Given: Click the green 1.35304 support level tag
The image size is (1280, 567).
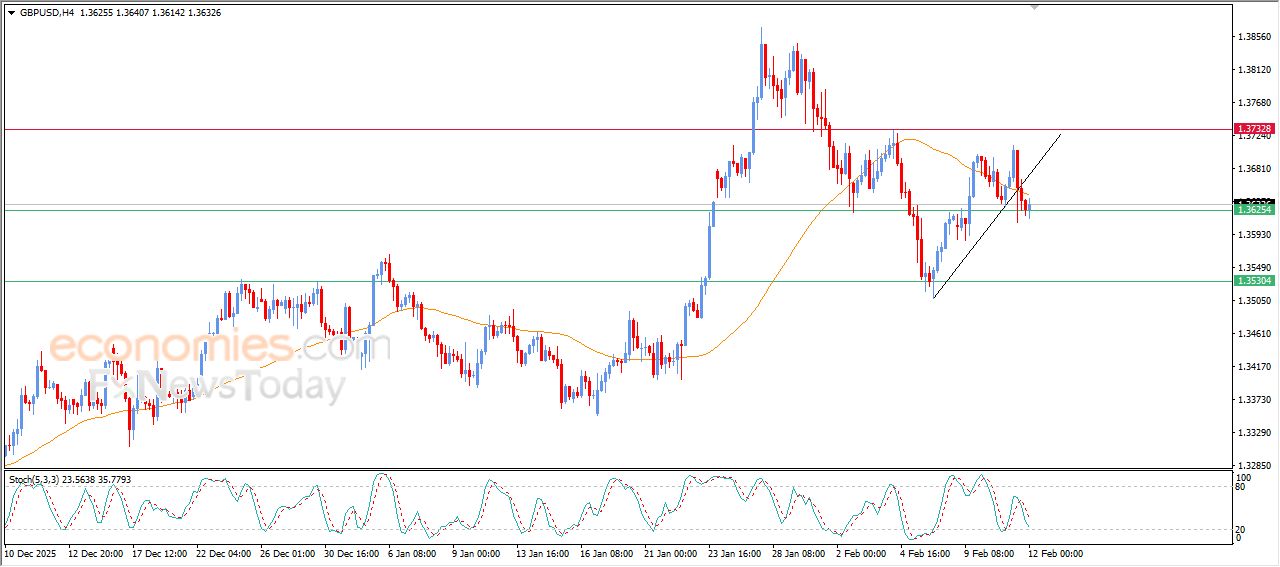Looking at the screenshot, I should pyautogui.click(x=1253, y=281).
